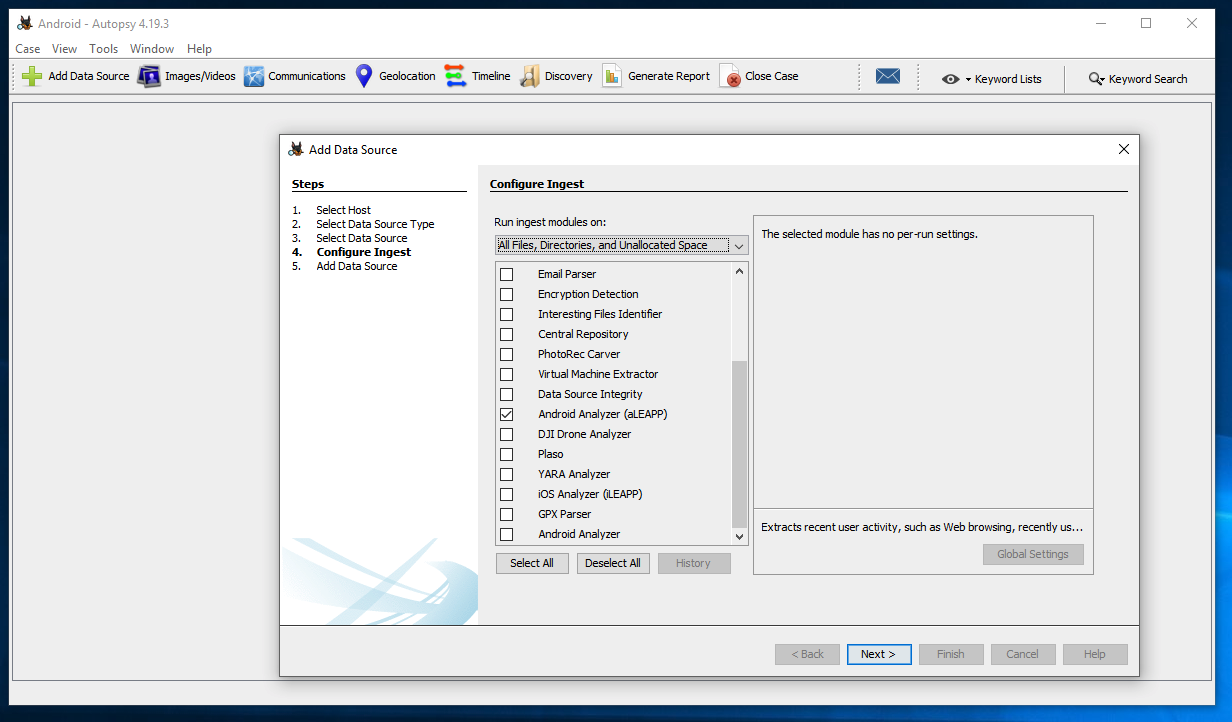Maximize the Autopsy main window
The image size is (1232, 722).
[1146, 23]
